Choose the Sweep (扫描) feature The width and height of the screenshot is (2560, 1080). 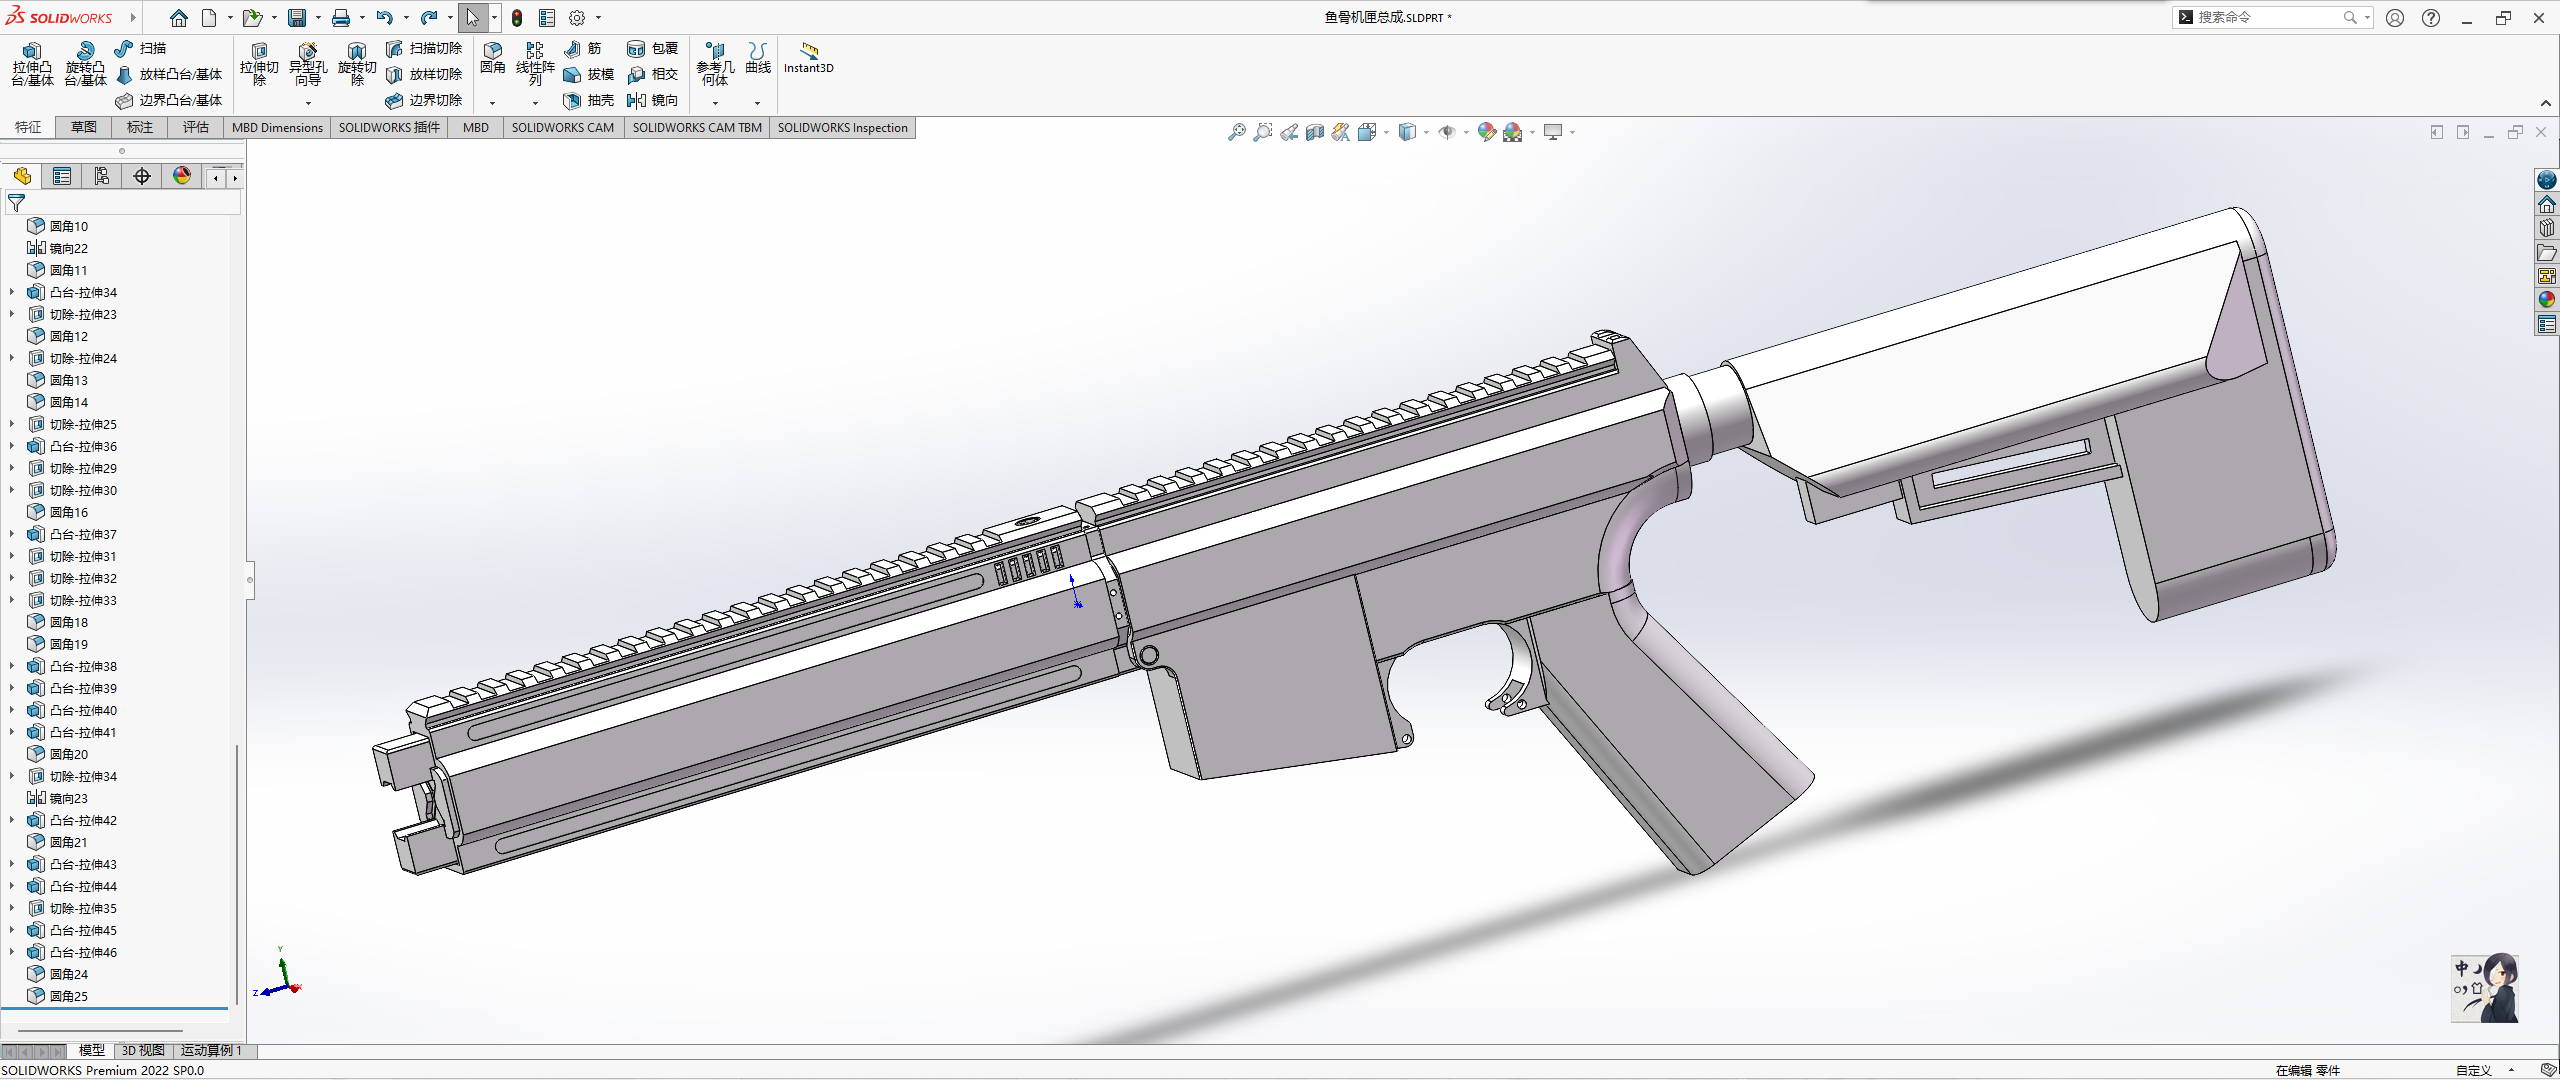[x=140, y=48]
